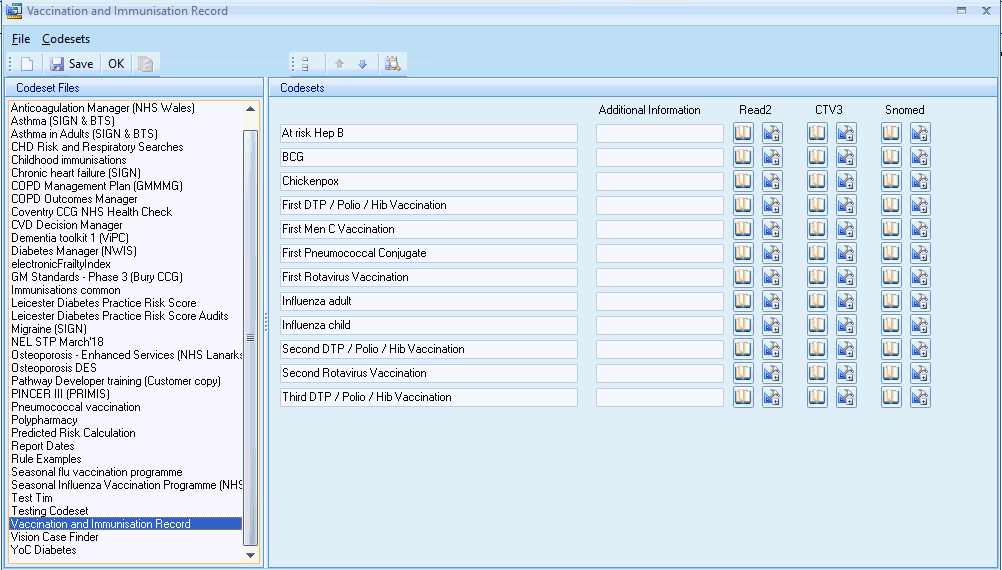This screenshot has height=570, width=1002.
Task: Open Read2 book icon for Third DTP row
Action: click(743, 397)
